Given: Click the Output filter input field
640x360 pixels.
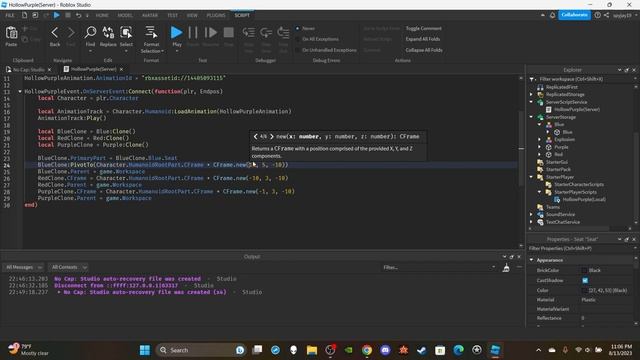Looking at the screenshot, I should [438, 267].
